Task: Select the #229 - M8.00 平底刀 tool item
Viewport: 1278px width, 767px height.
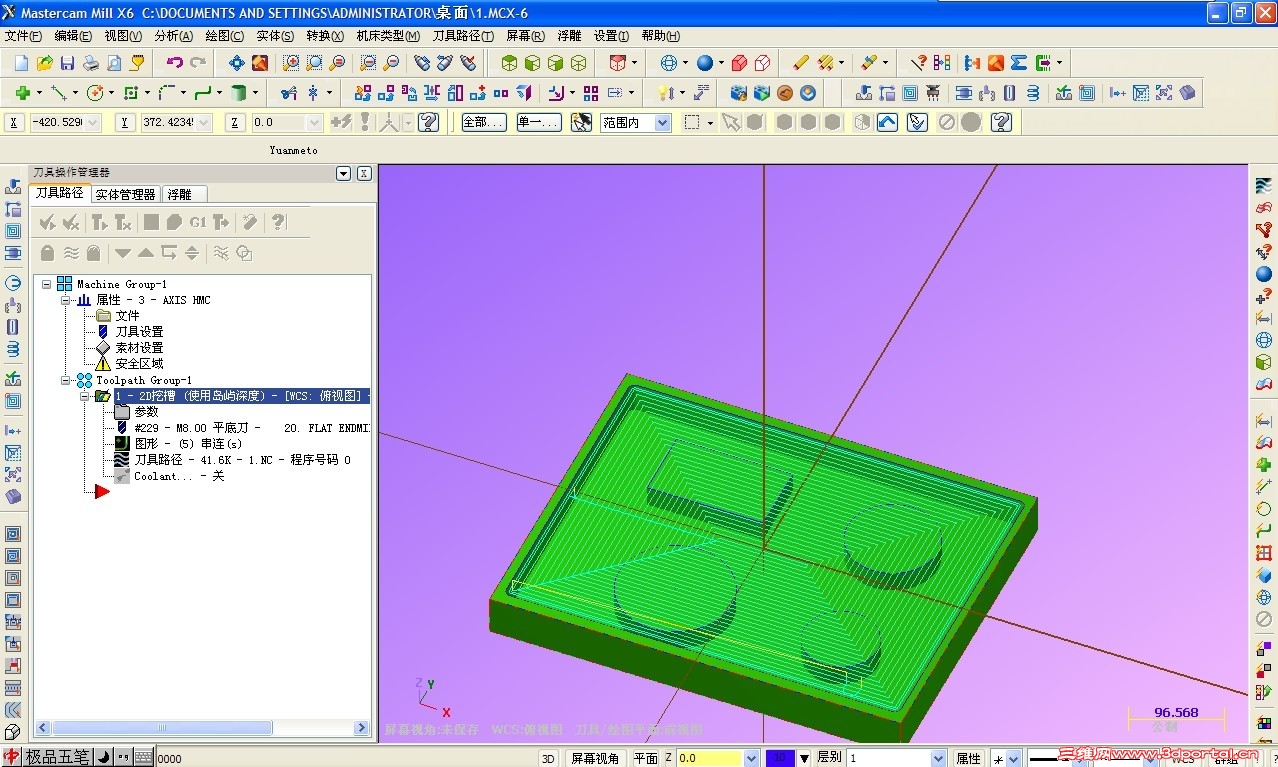Action: (250, 428)
